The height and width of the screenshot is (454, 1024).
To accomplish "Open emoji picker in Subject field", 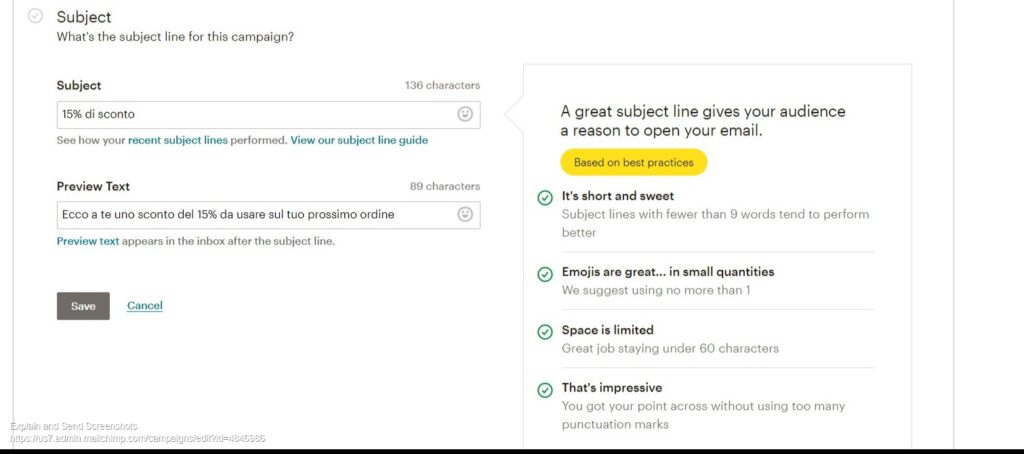I will [465, 114].
